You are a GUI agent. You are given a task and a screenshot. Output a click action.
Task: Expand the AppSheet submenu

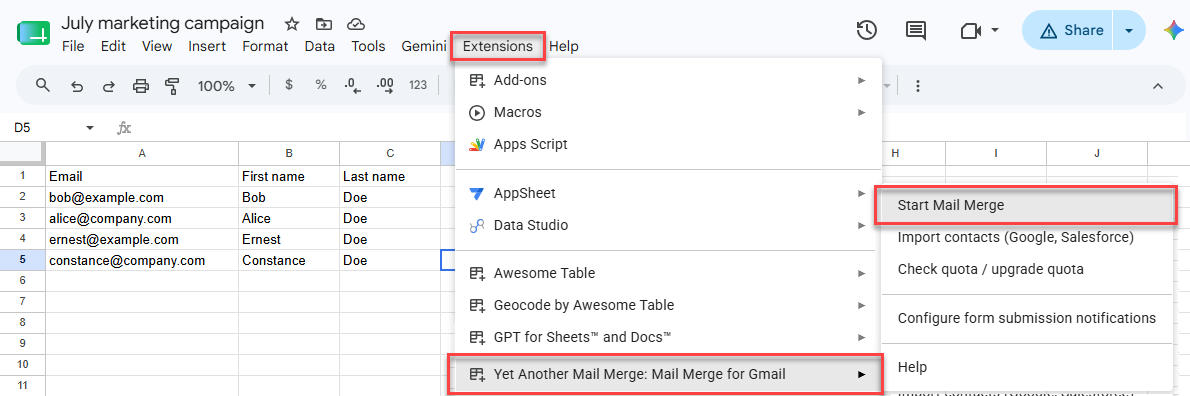pos(668,193)
